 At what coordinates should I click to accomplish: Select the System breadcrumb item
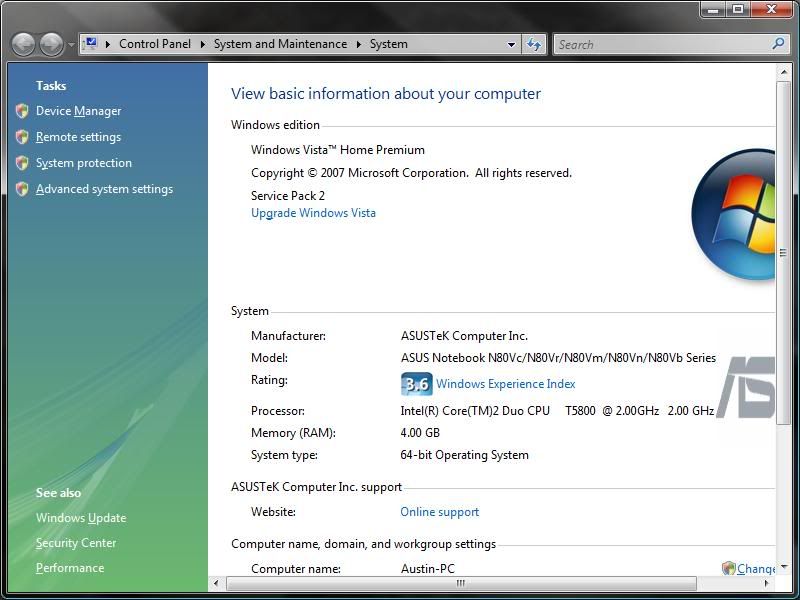click(388, 44)
